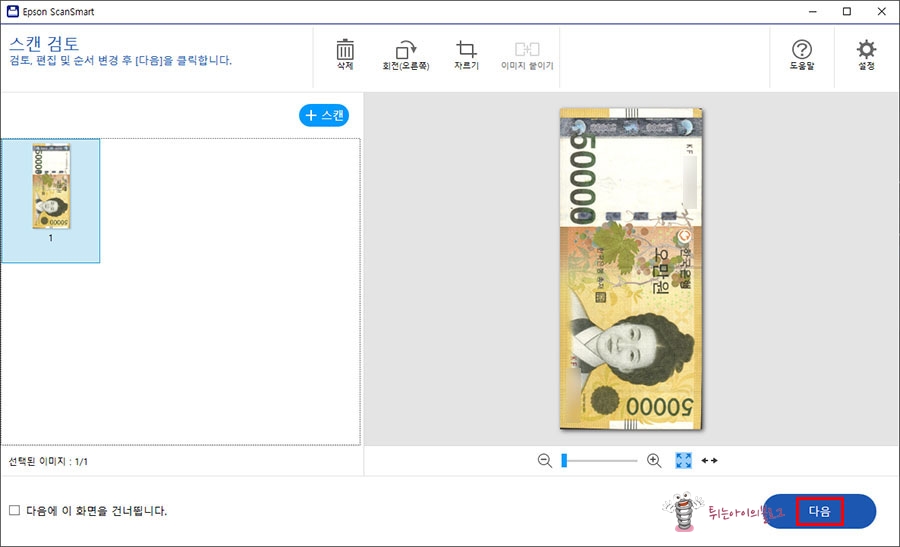Select the Crop (자르기) tool
The width and height of the screenshot is (900, 547).
(466, 55)
